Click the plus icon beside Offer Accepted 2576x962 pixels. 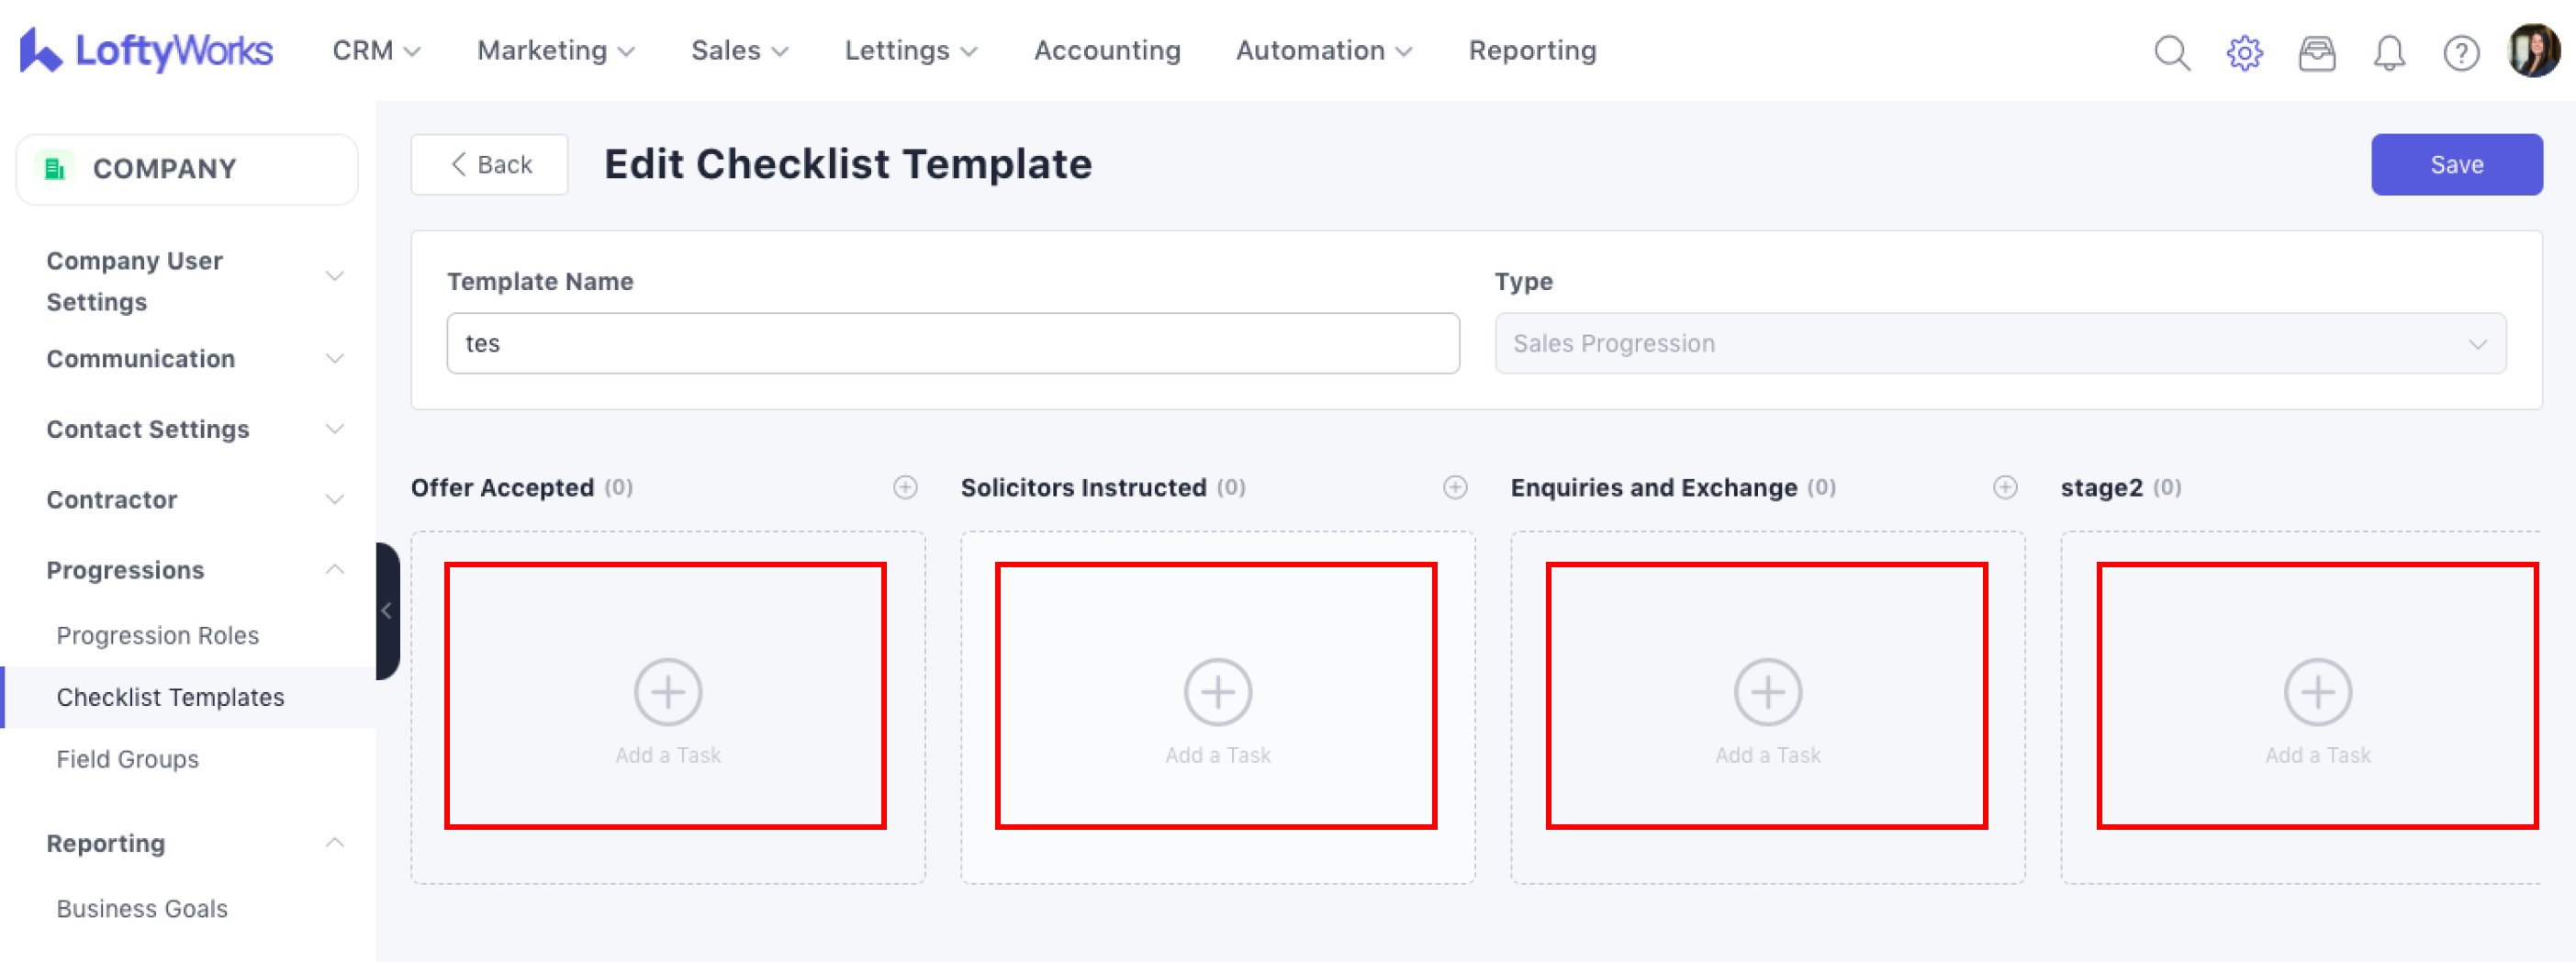tap(905, 487)
